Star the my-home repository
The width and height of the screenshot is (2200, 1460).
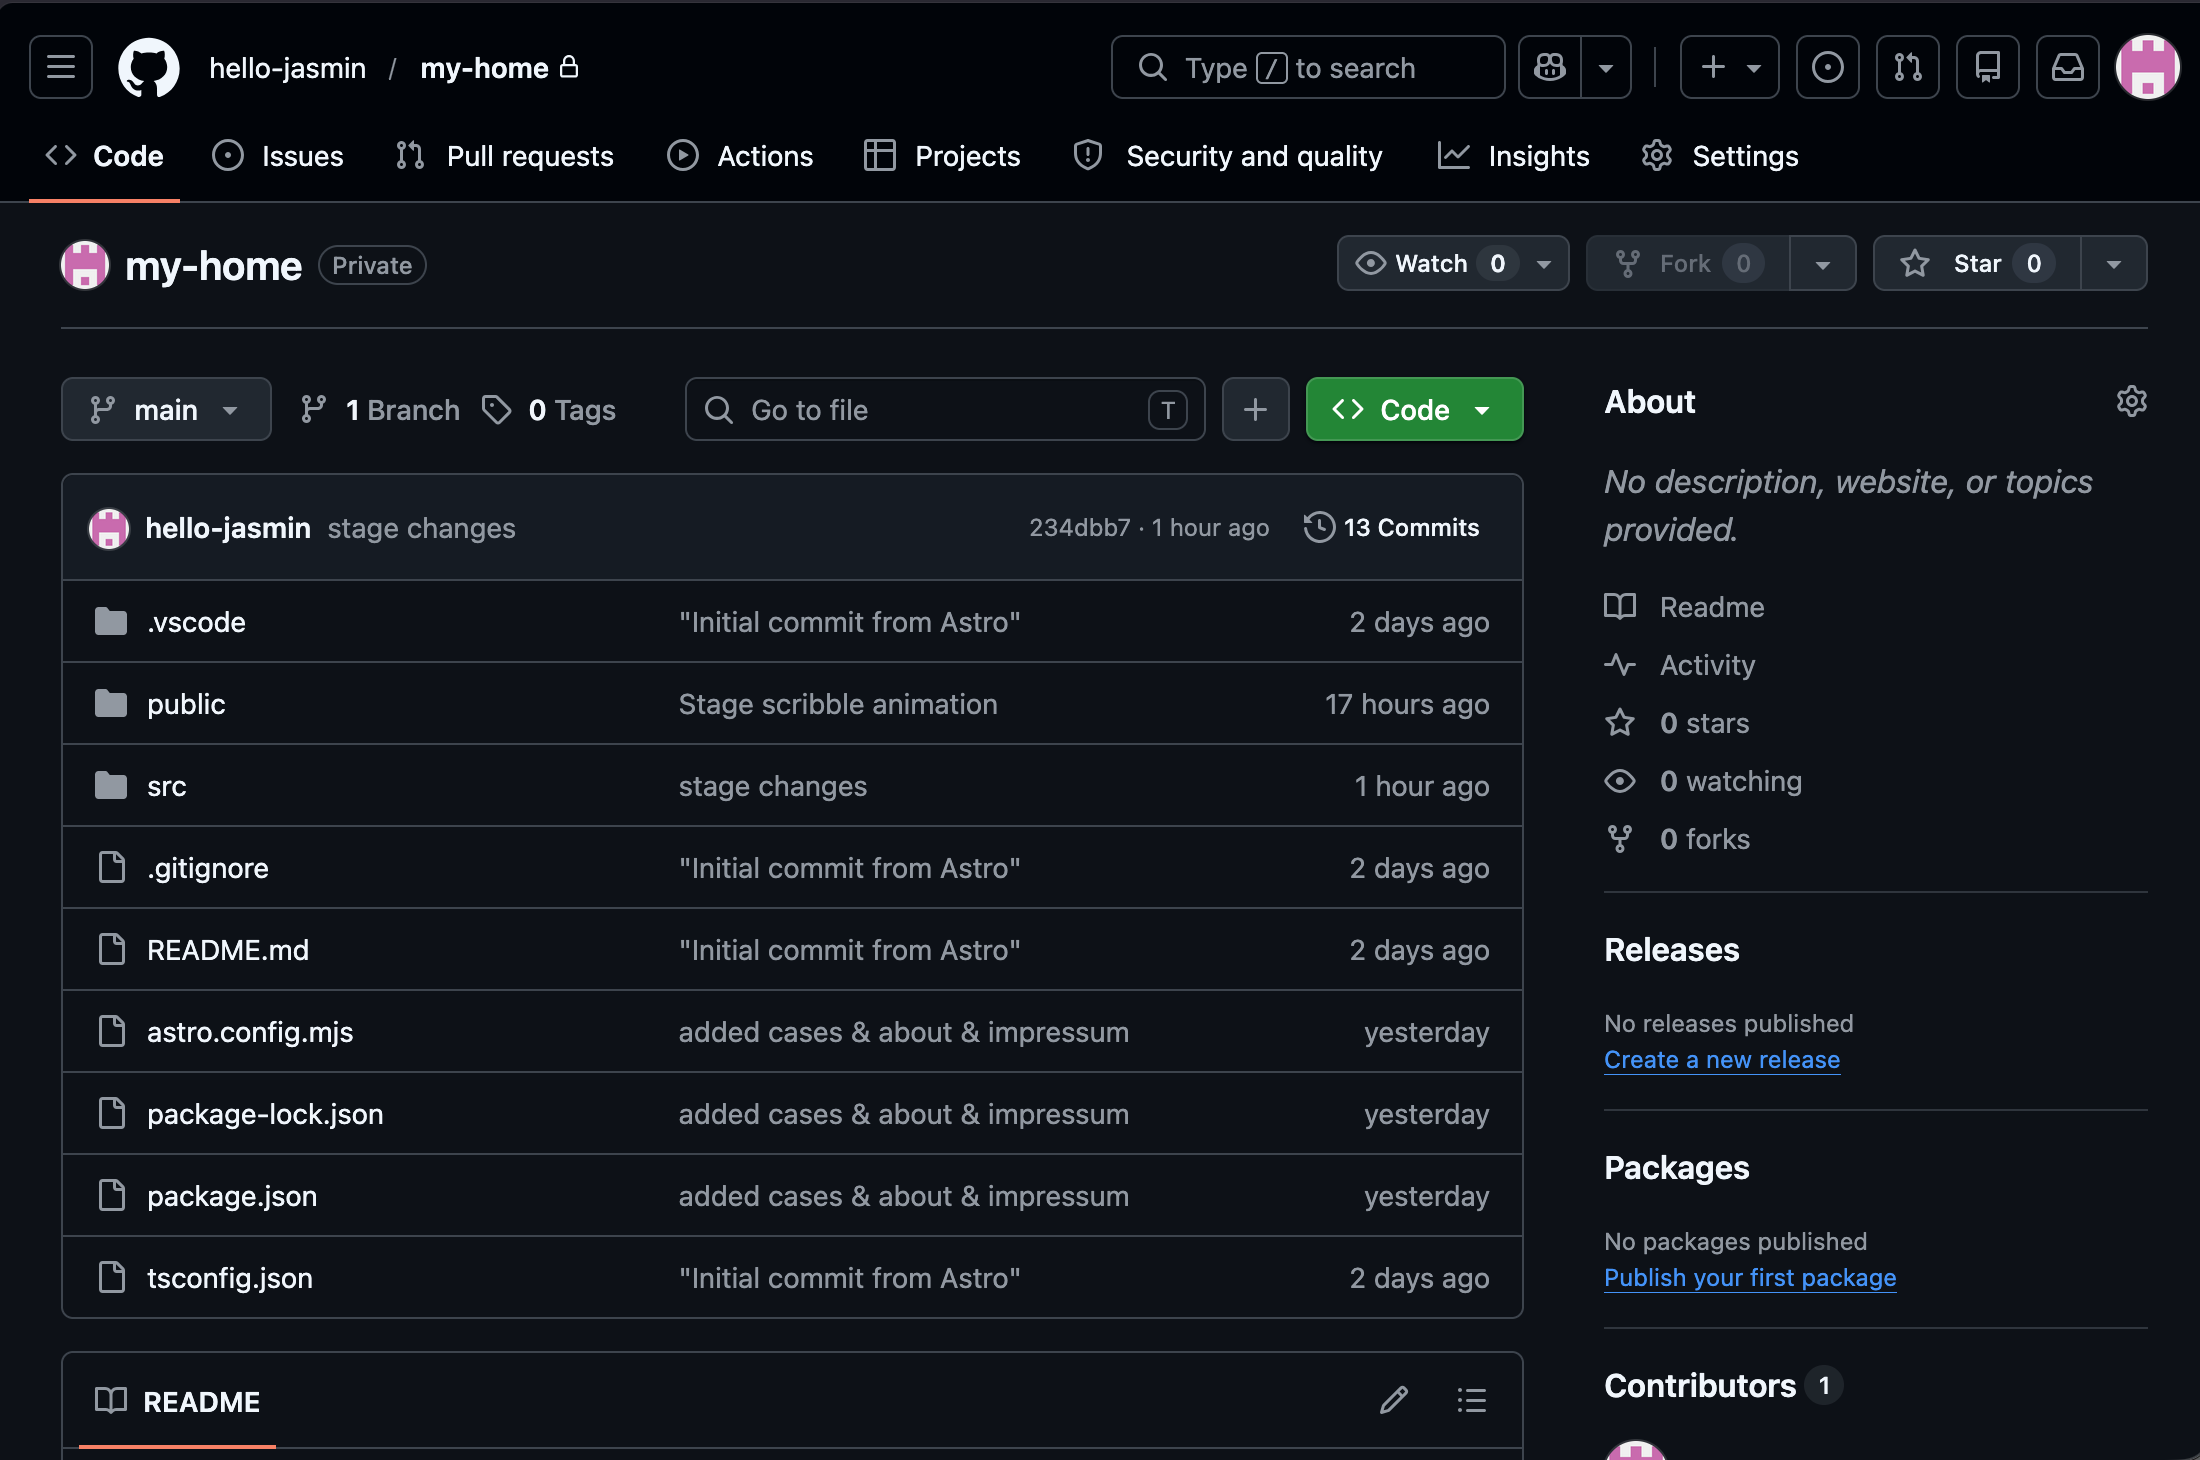click(x=1977, y=263)
